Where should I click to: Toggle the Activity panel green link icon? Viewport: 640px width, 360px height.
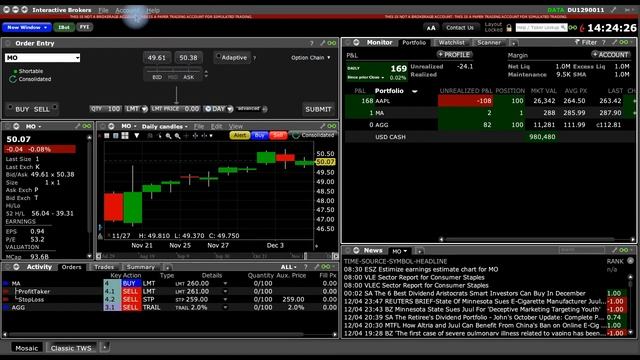tap(326, 267)
